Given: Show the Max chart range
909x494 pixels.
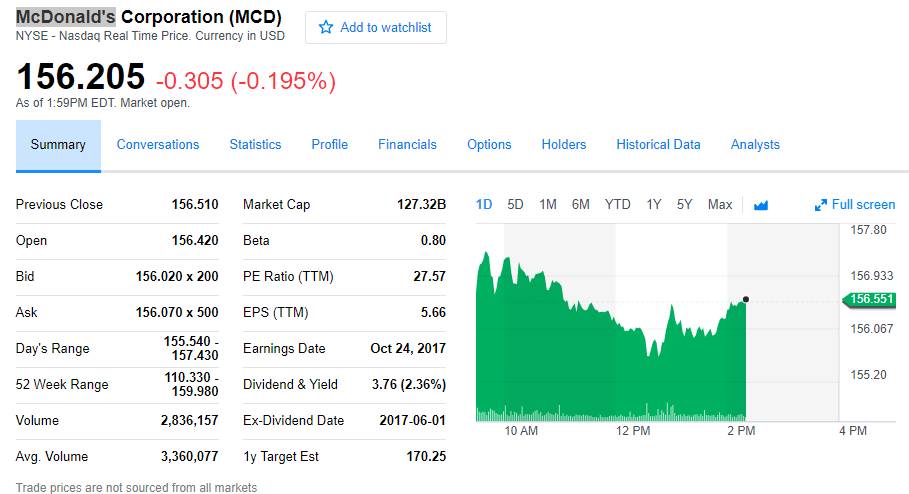Looking at the screenshot, I should (x=720, y=205).
